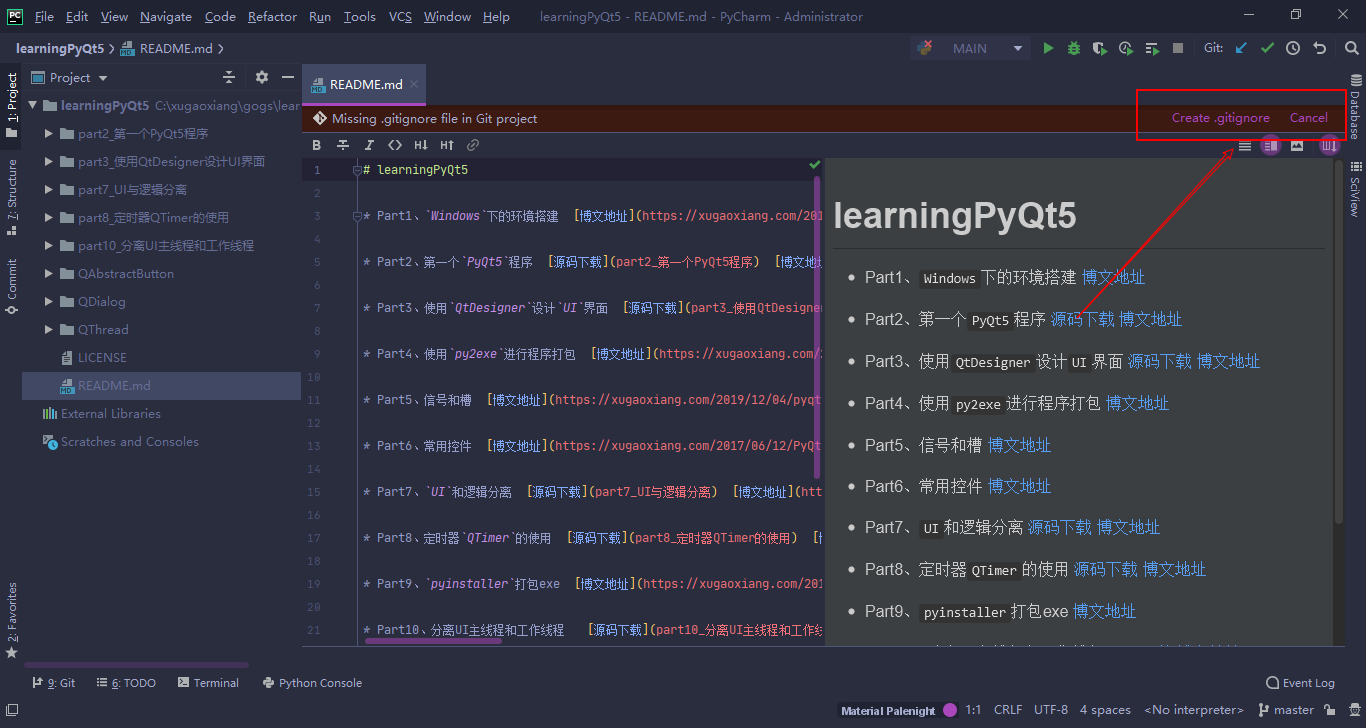Viewport: 1366px width, 728px height.
Task: Open the Terminal tool window tab
Action: coord(209,683)
